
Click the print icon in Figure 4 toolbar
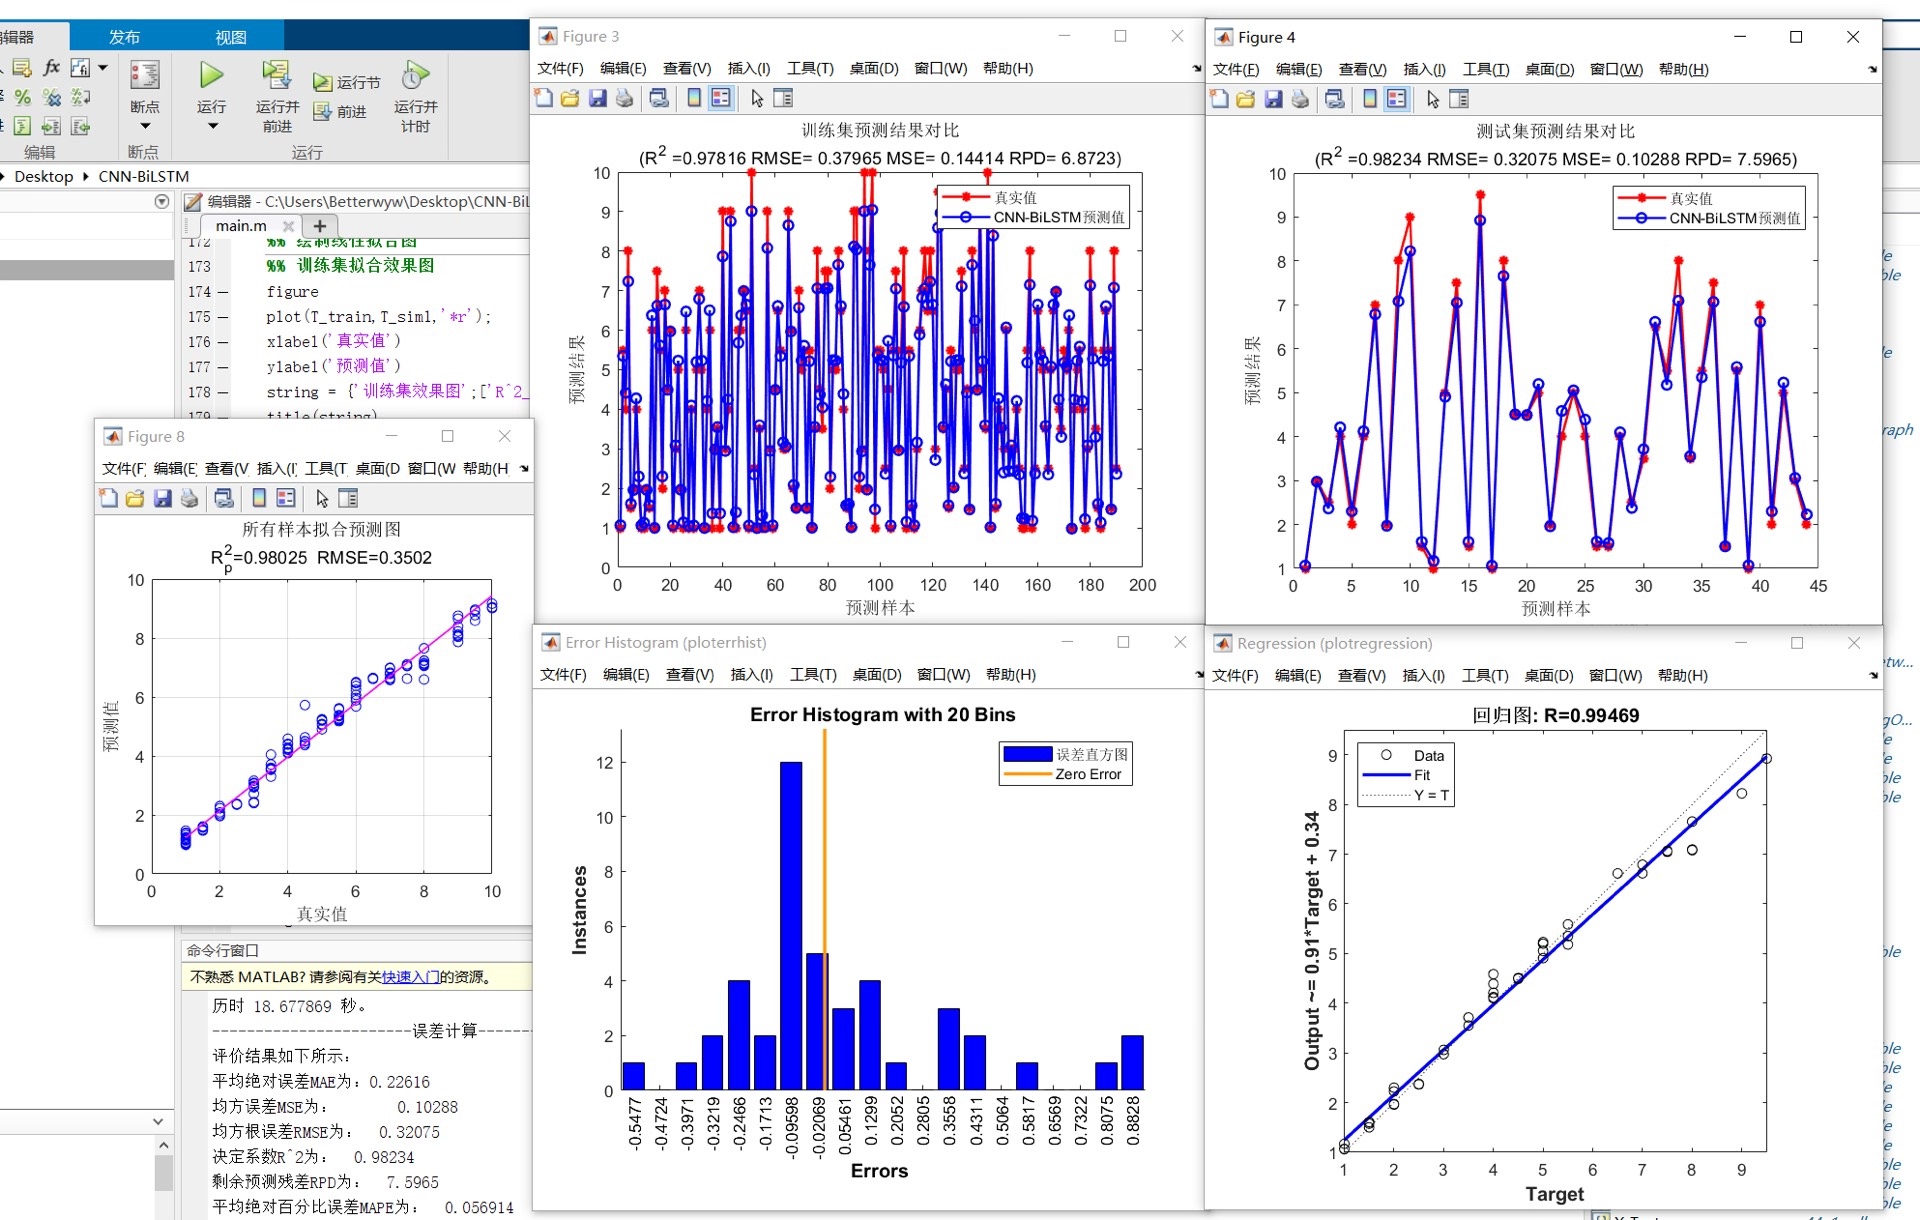click(1300, 99)
